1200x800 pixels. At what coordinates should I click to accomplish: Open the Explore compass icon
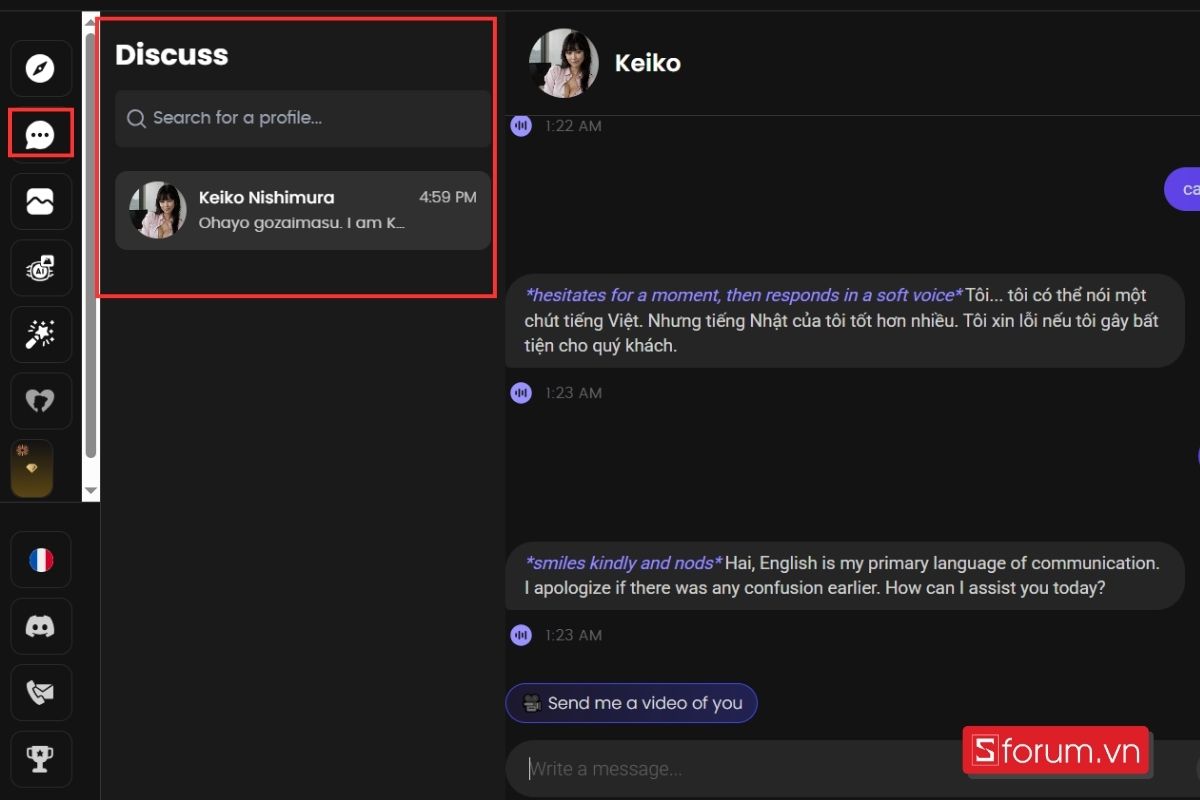(x=41, y=69)
